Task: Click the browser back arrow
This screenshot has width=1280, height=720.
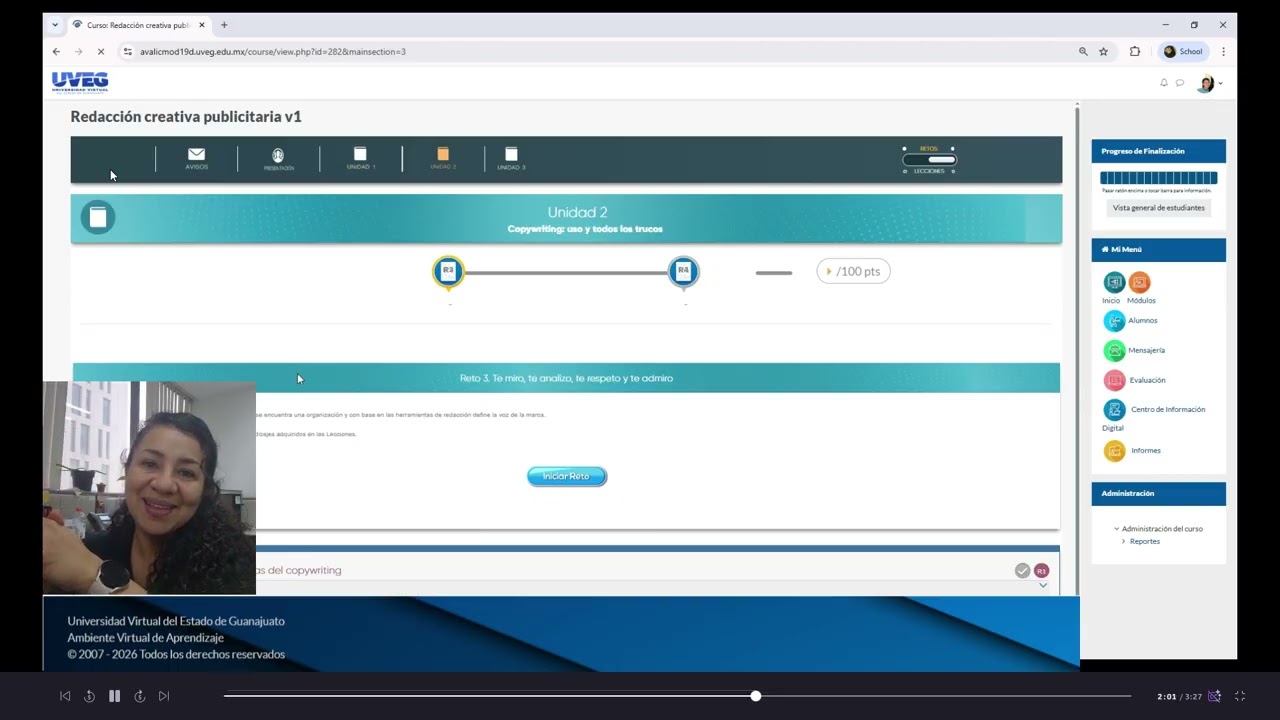Action: 56,51
